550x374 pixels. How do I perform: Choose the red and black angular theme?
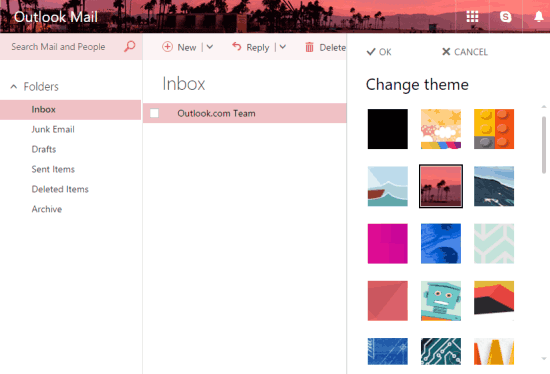pos(494,301)
